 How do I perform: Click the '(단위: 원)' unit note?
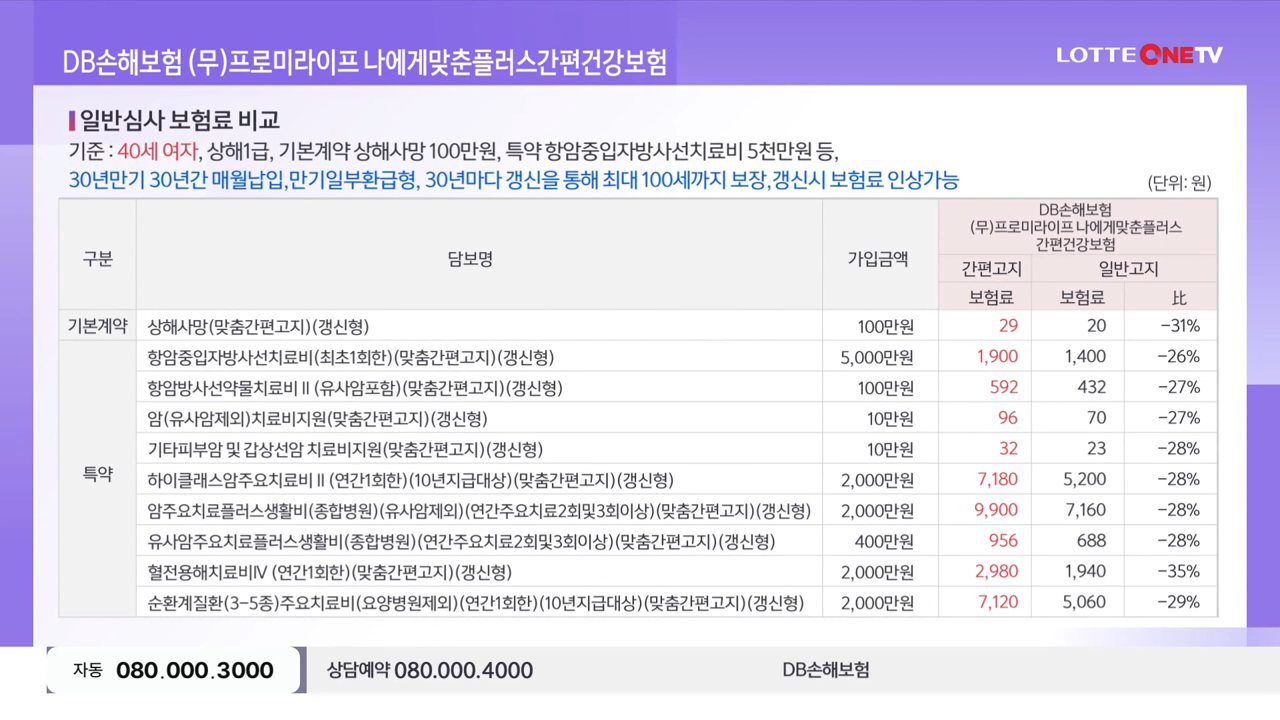click(1179, 183)
